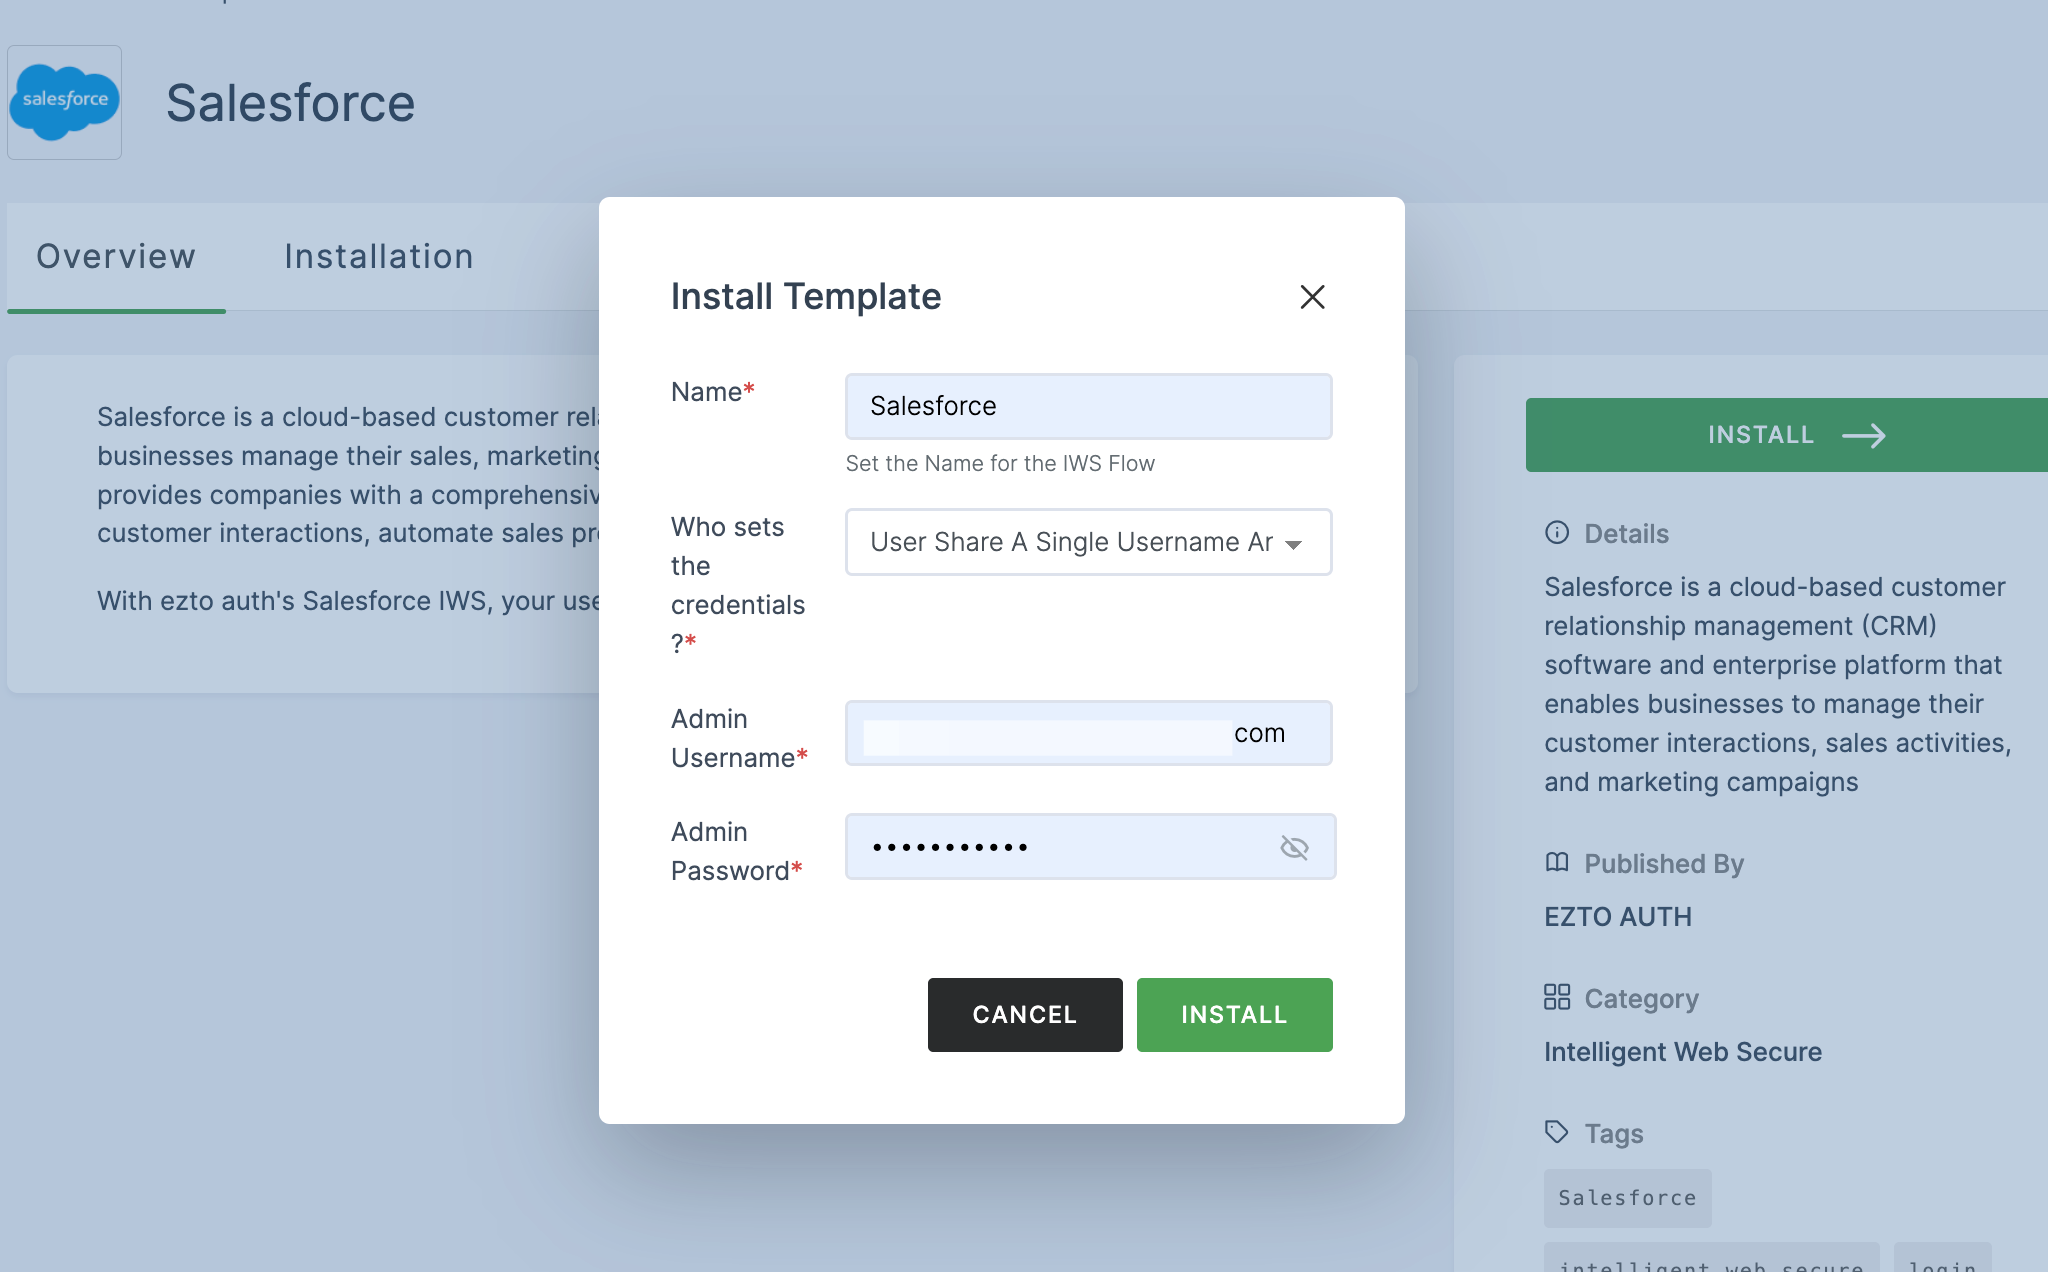This screenshot has height=1272, width=2048.
Task: Click the Admin Password field
Action: tap(1090, 847)
